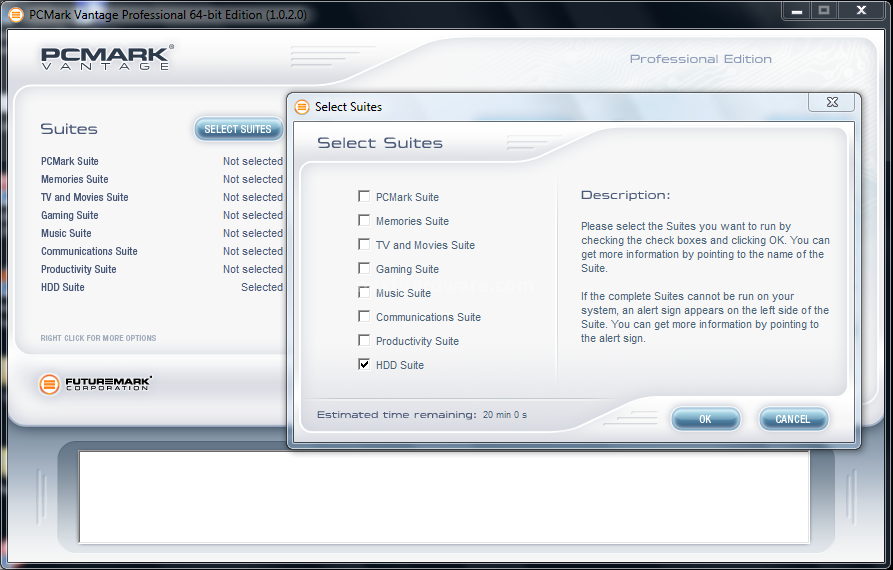This screenshot has width=893, height=570.
Task: Close the Select Suites dialog
Action: (x=831, y=102)
